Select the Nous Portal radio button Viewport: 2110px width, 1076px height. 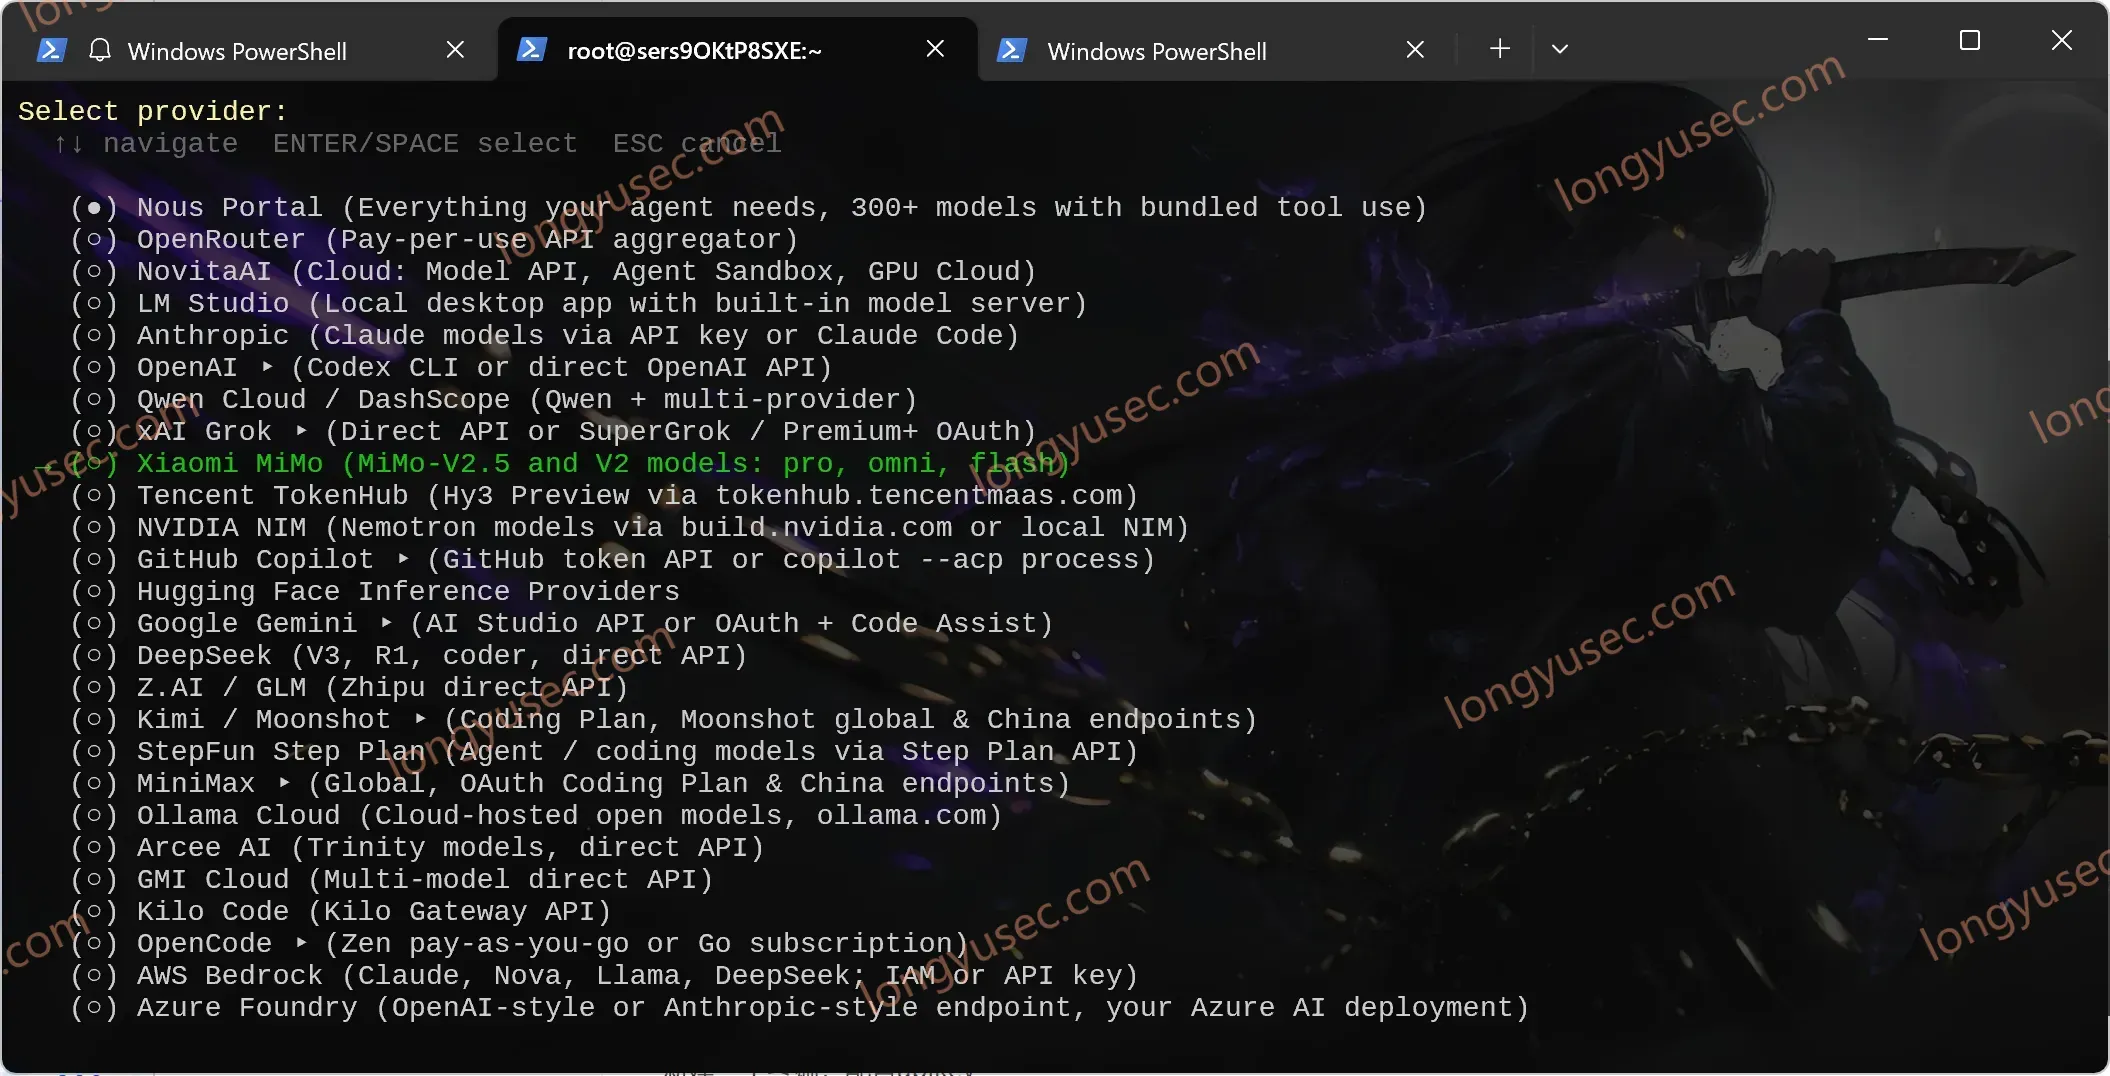94,208
